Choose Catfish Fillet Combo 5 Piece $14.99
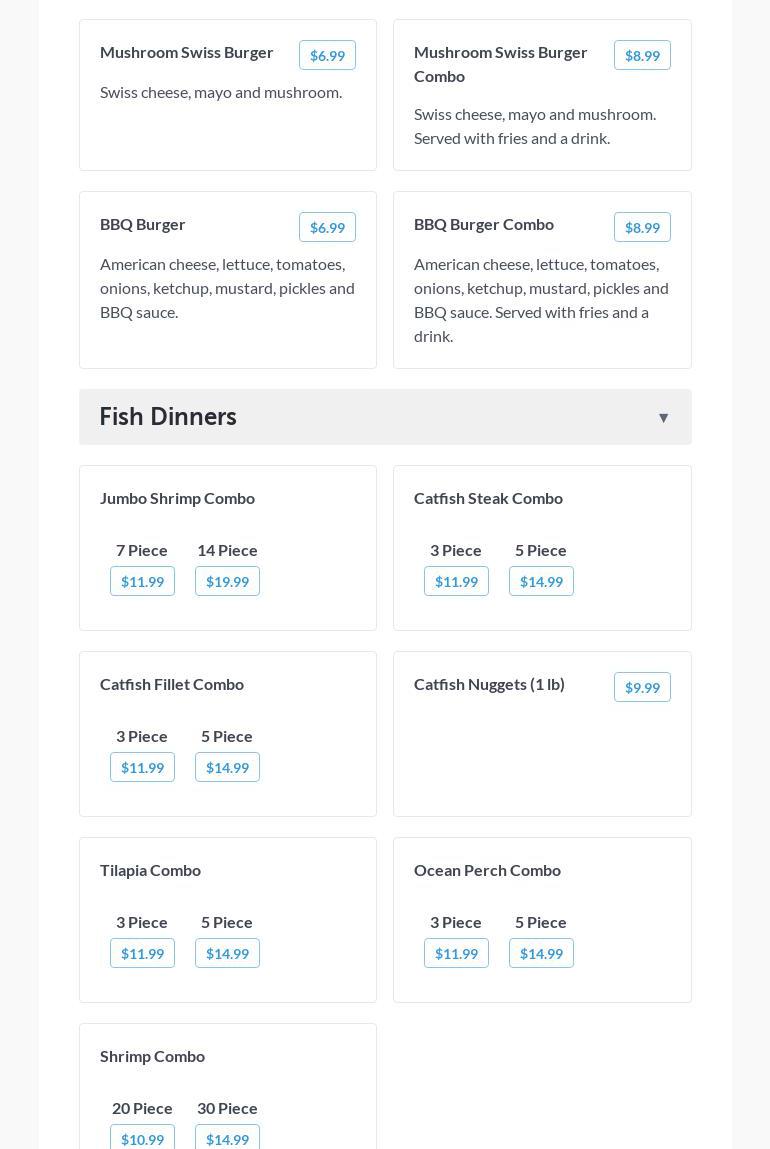Screen dimensions: 770x1149 click(x=227, y=768)
